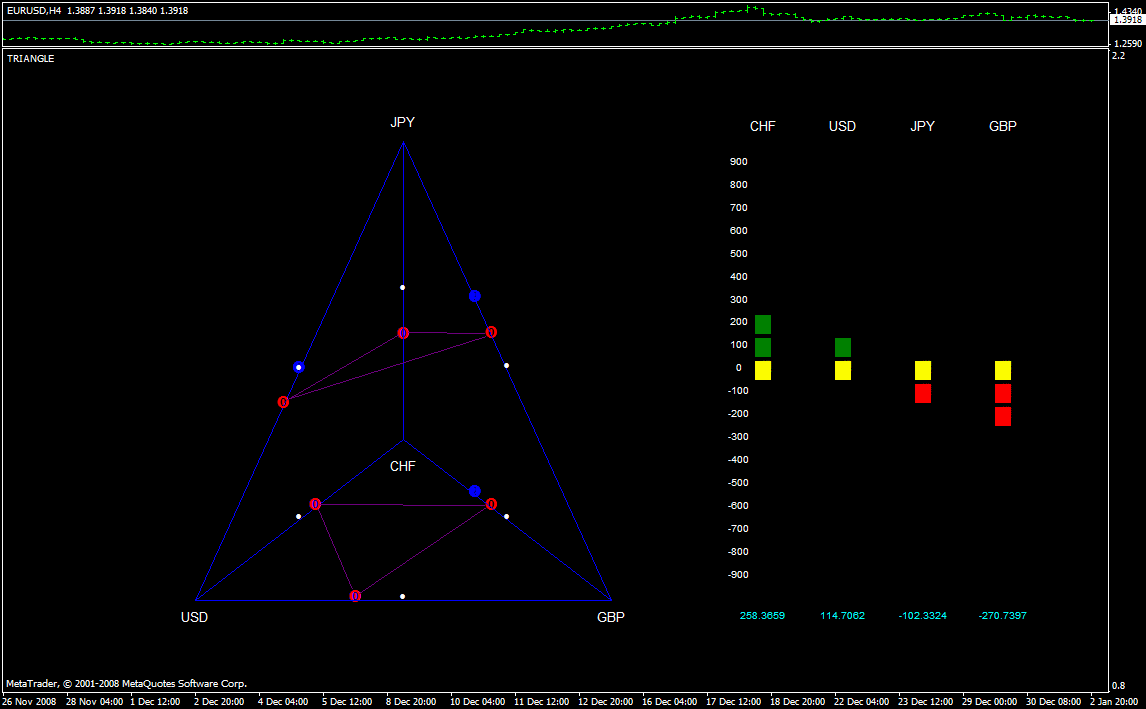
Task: Click the USD label at the triangle corner
Action: [194, 618]
